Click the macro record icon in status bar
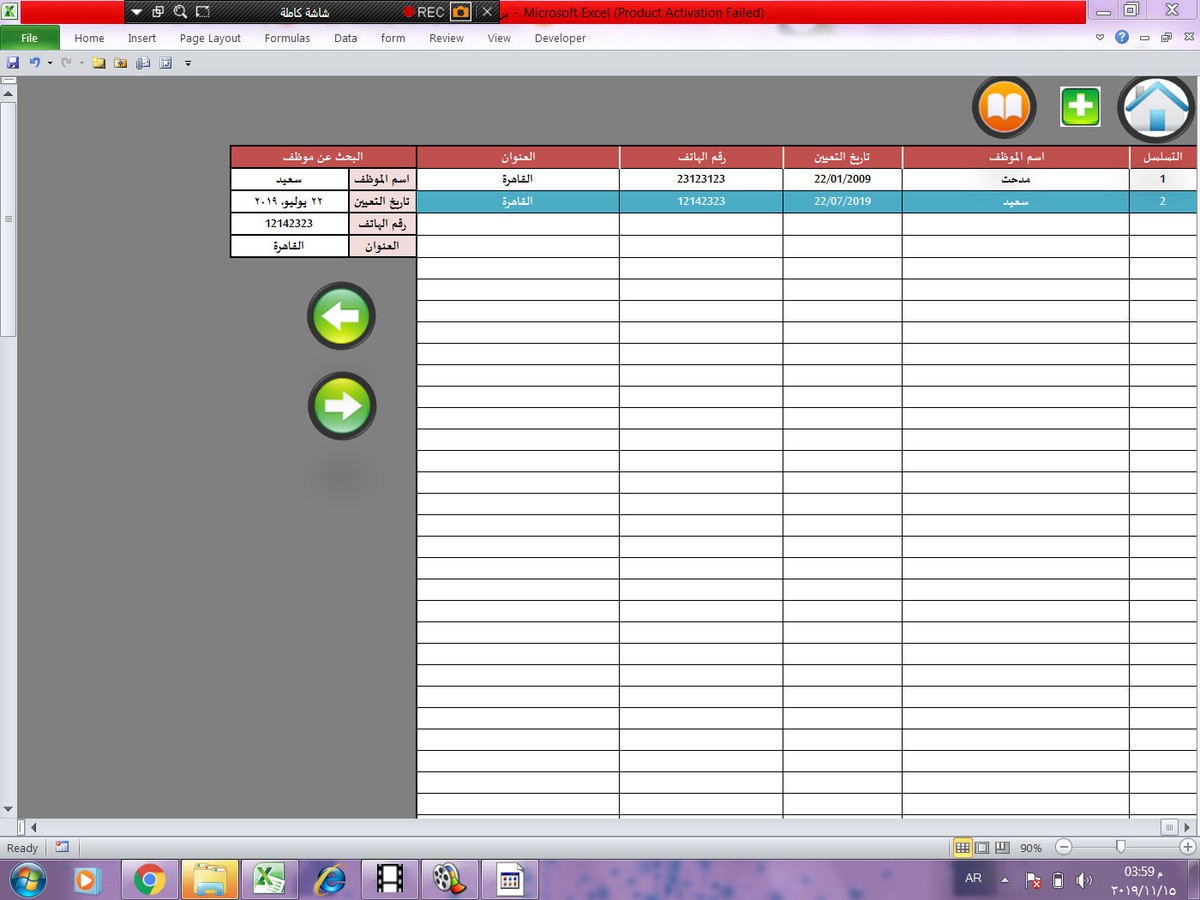 pos(62,847)
